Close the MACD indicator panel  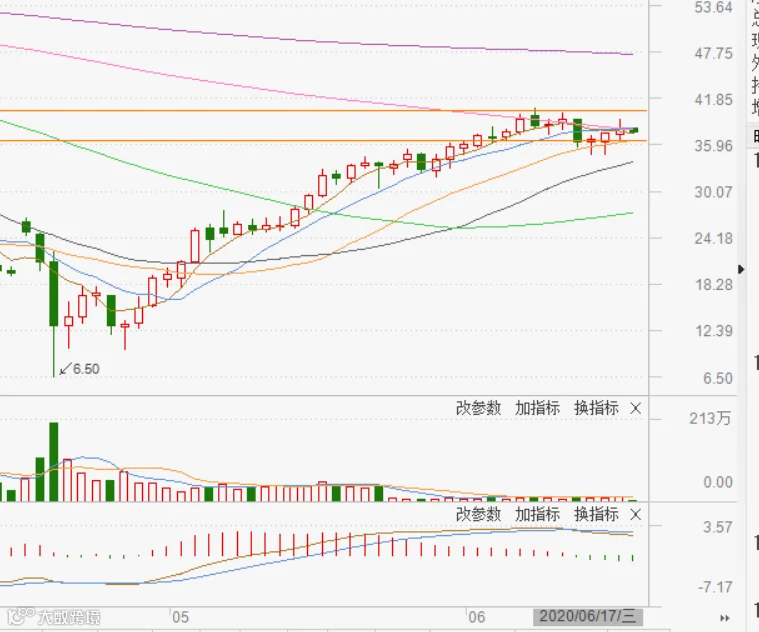[x=636, y=515]
